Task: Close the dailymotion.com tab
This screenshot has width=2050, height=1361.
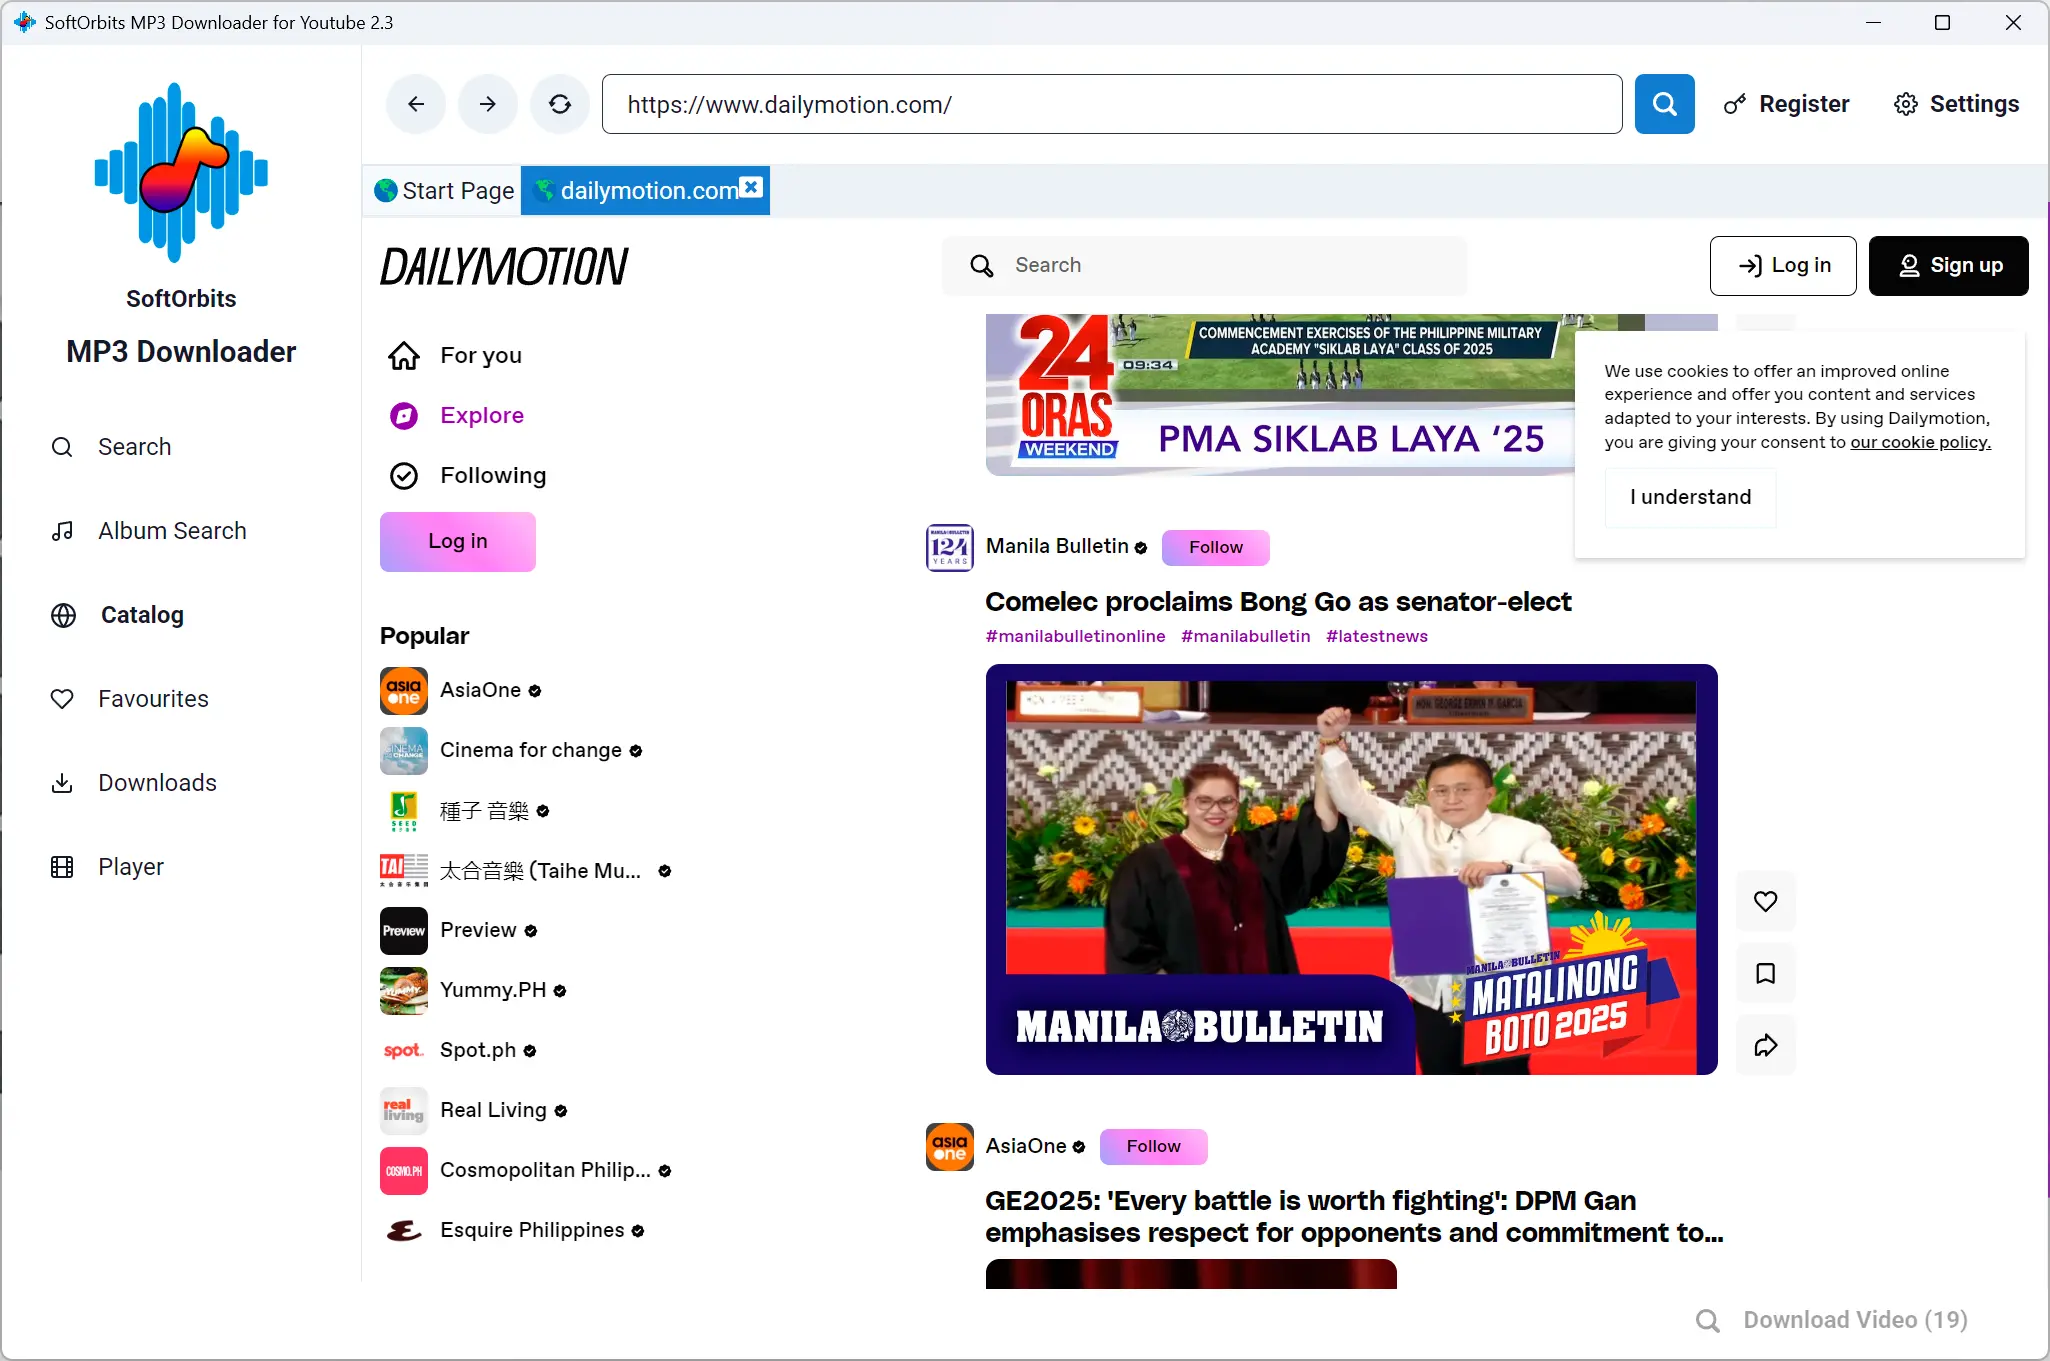Action: pyautogui.click(x=752, y=186)
